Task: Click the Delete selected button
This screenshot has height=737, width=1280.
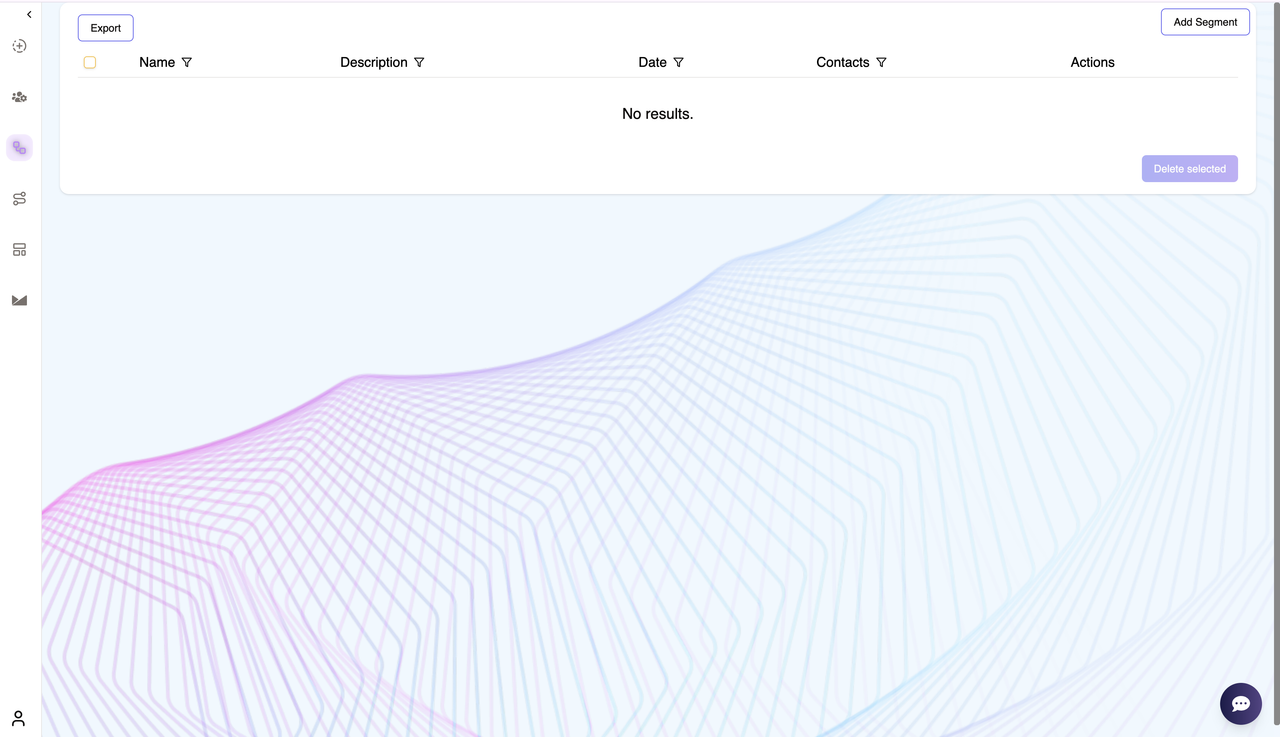Action: (x=1190, y=169)
